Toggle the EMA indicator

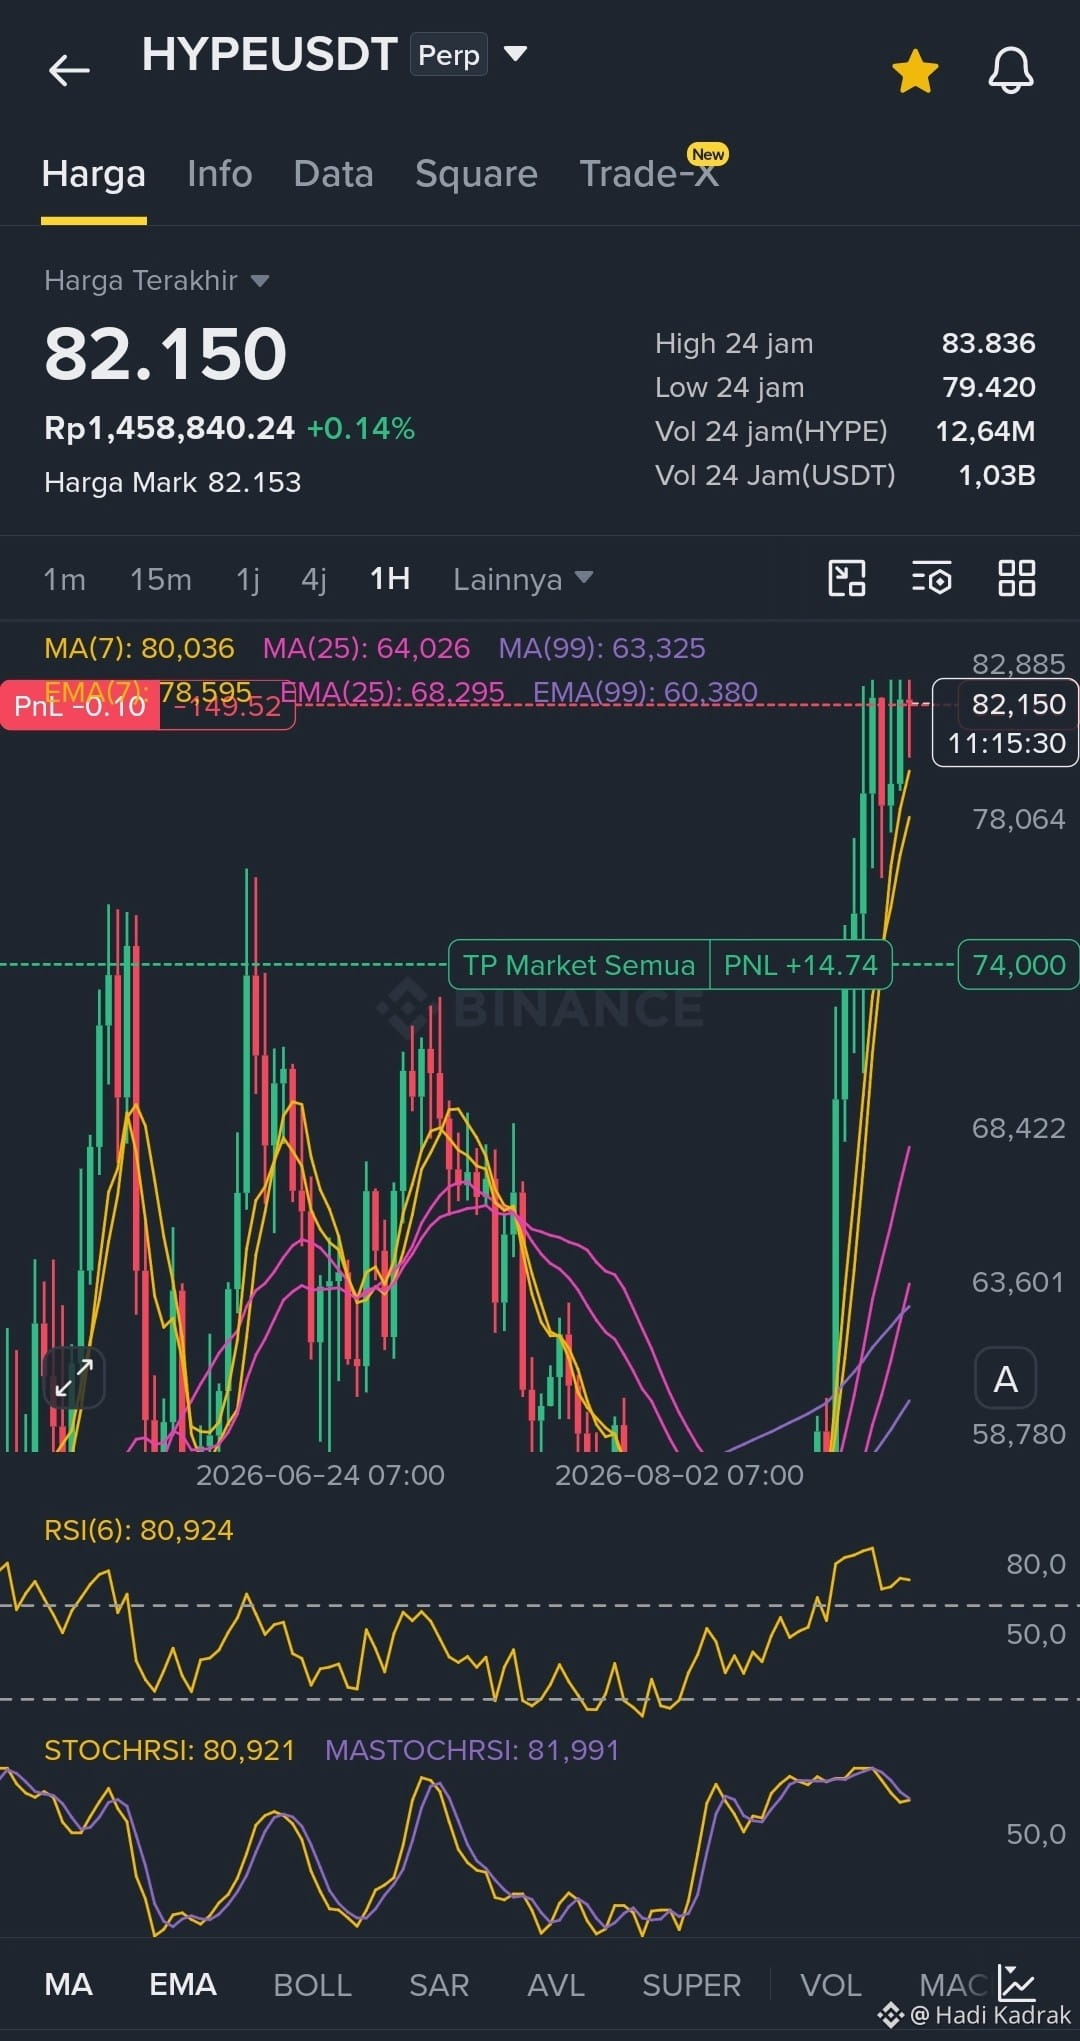point(183,1985)
